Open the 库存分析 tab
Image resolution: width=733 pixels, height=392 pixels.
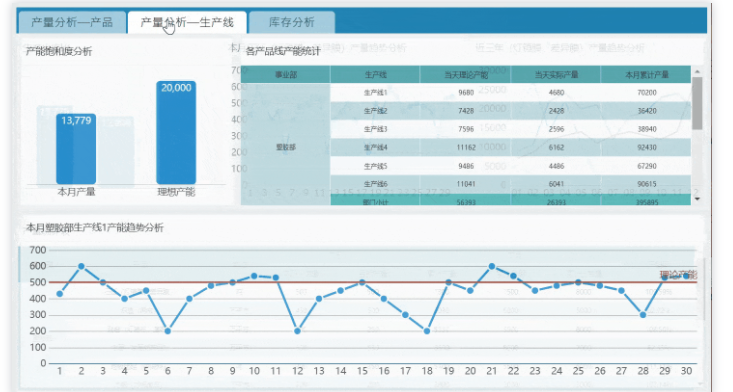coord(292,22)
